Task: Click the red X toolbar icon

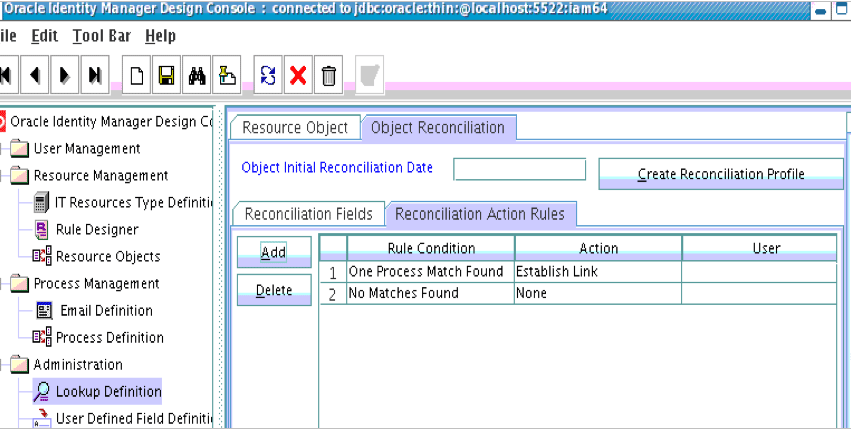Action: click(x=298, y=75)
